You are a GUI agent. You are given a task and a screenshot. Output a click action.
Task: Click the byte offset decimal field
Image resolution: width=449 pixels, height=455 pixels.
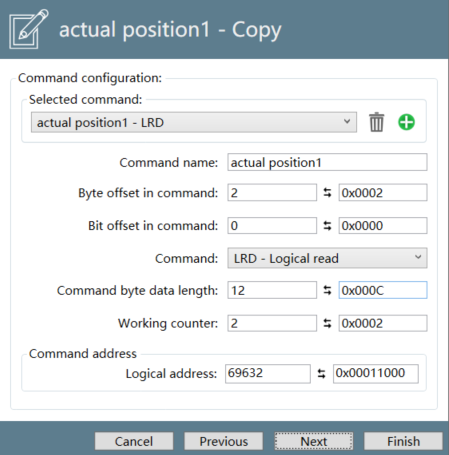tap(272, 193)
